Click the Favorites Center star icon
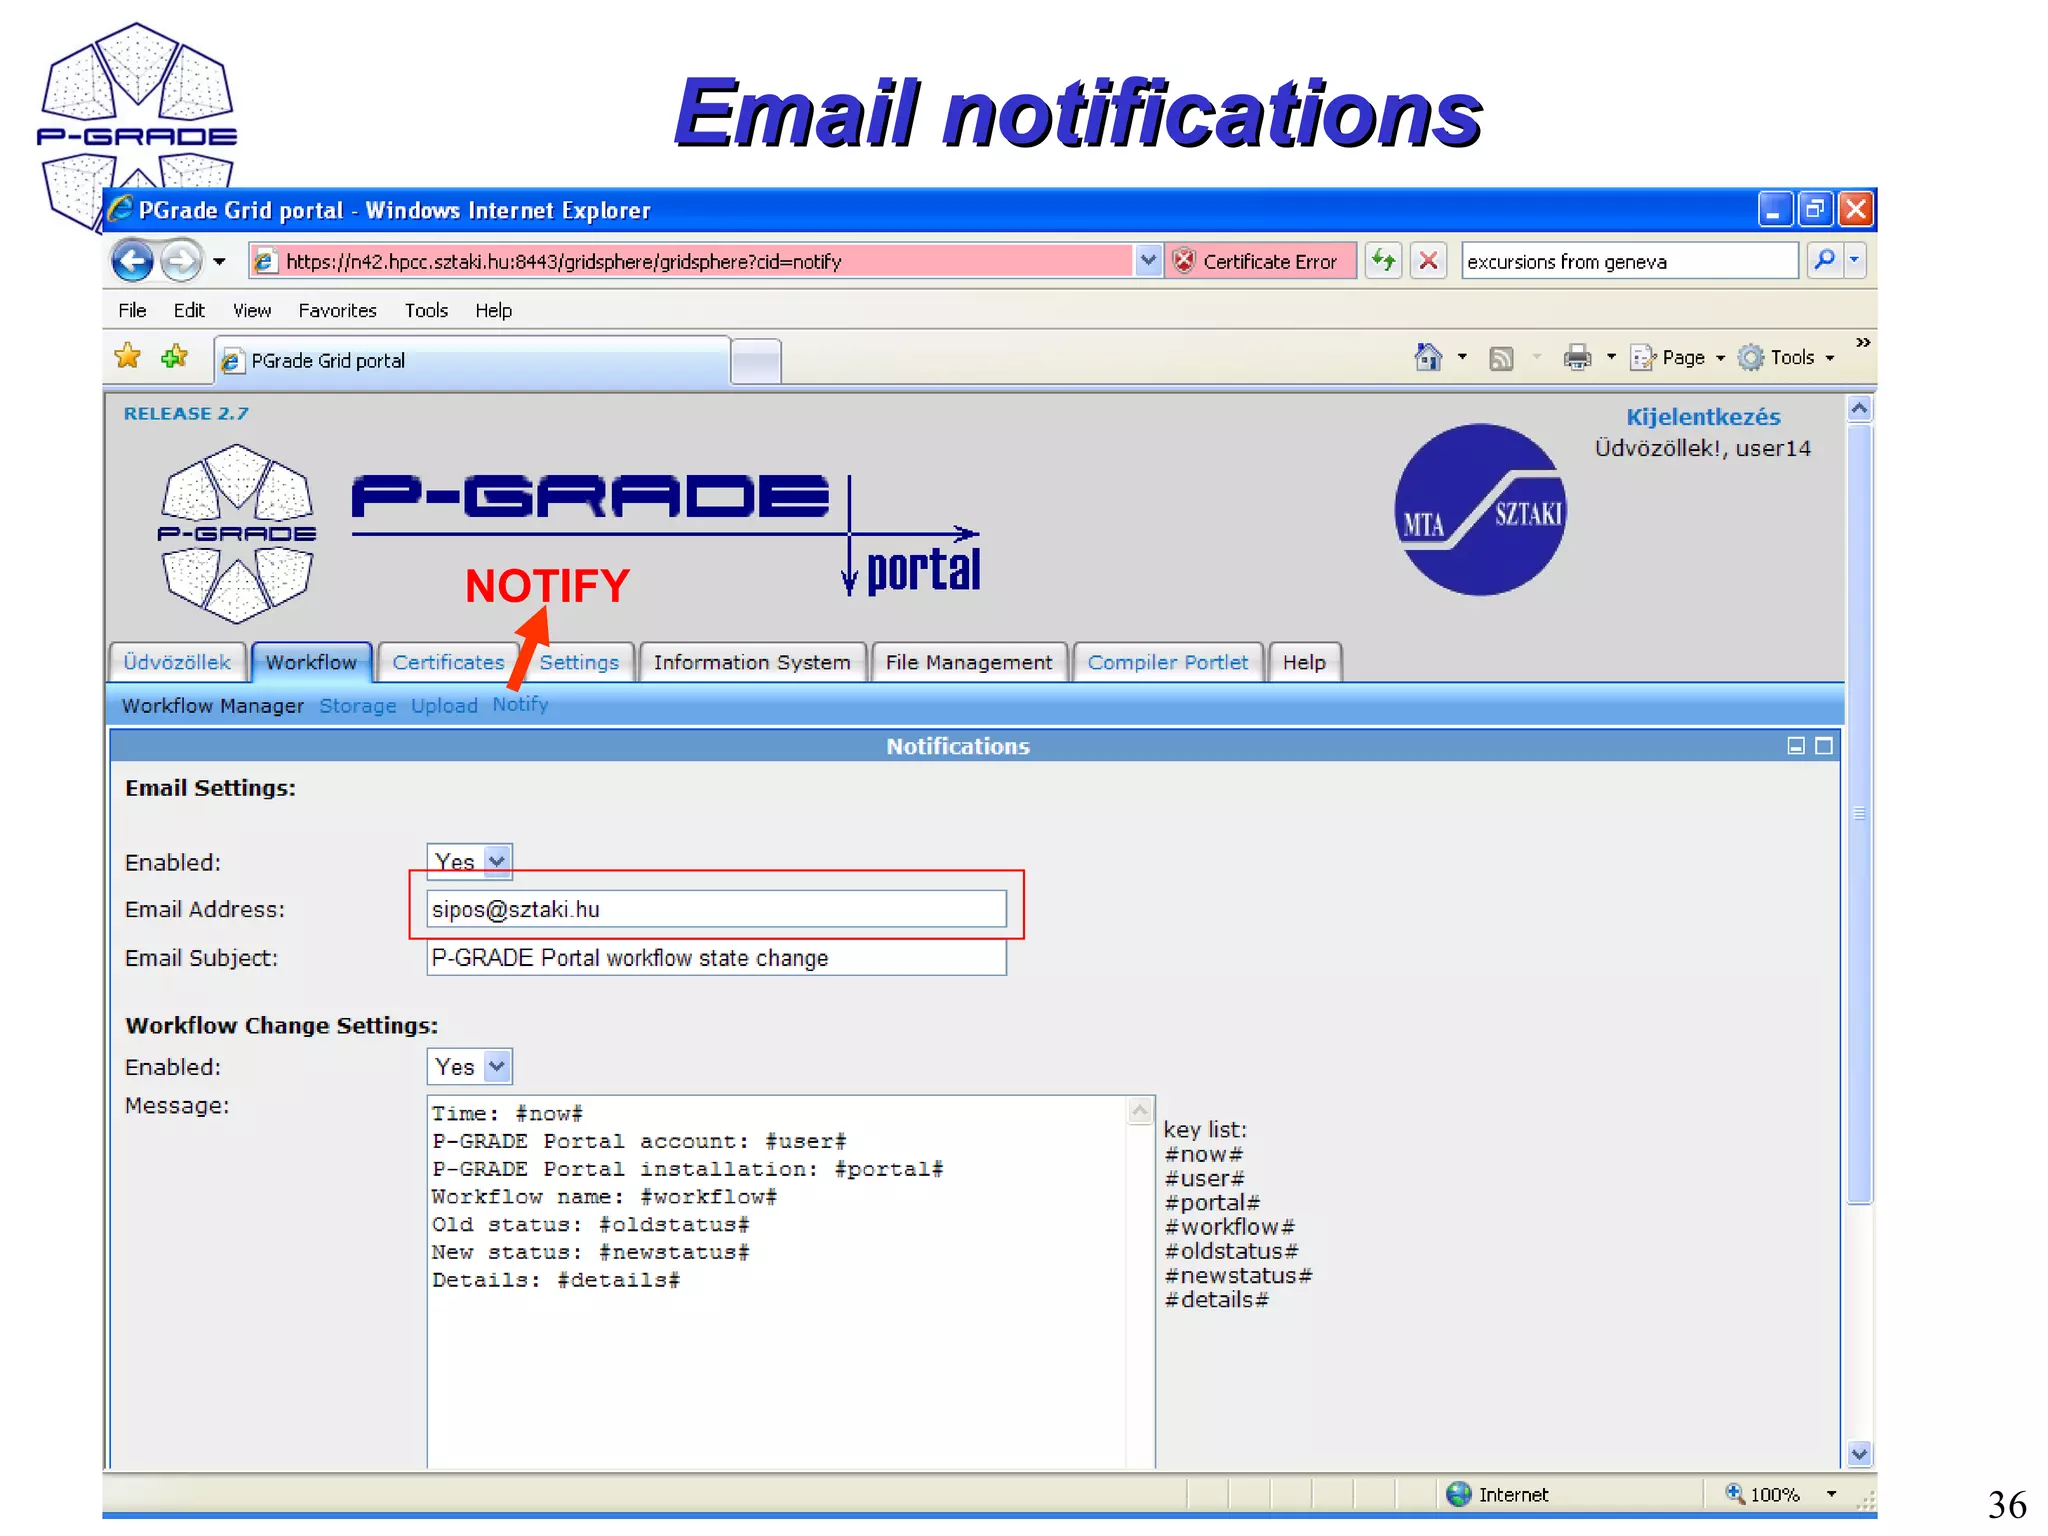Viewport: 2048px width, 1536px height. coord(128,356)
